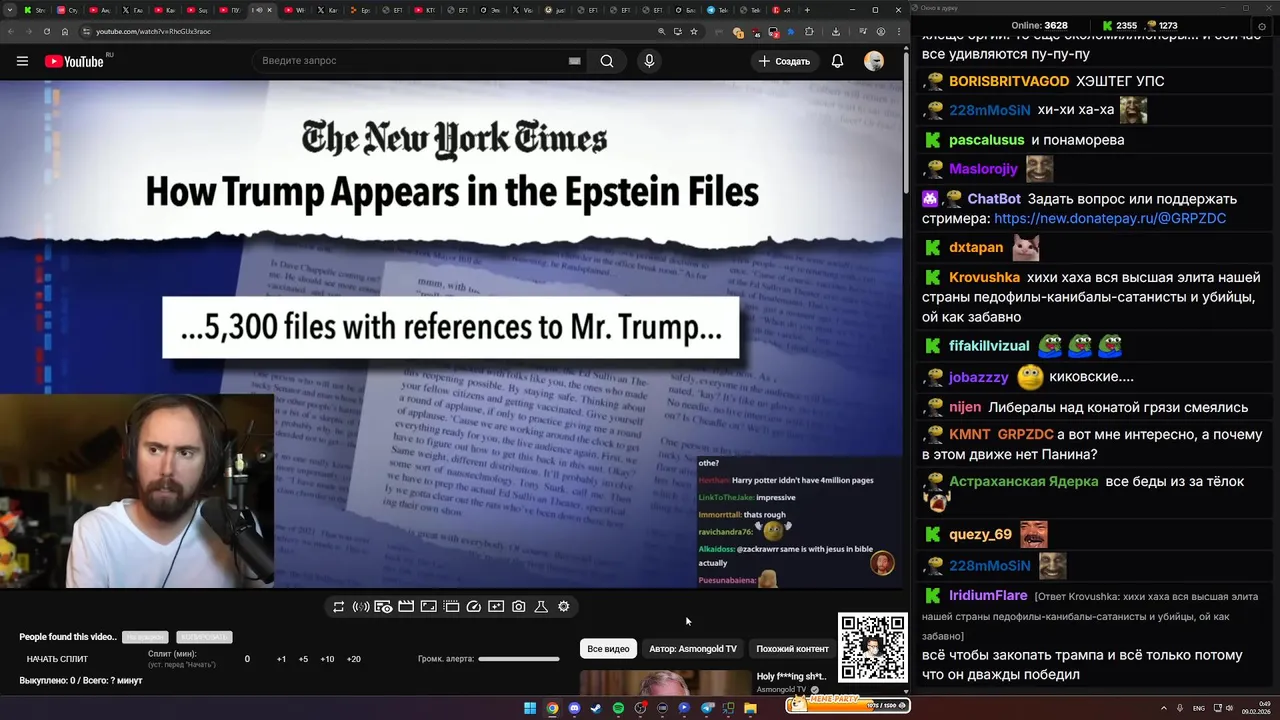This screenshot has width=1280, height=720.
Task: Click the split minutes value 0
Action: [x=247, y=659]
